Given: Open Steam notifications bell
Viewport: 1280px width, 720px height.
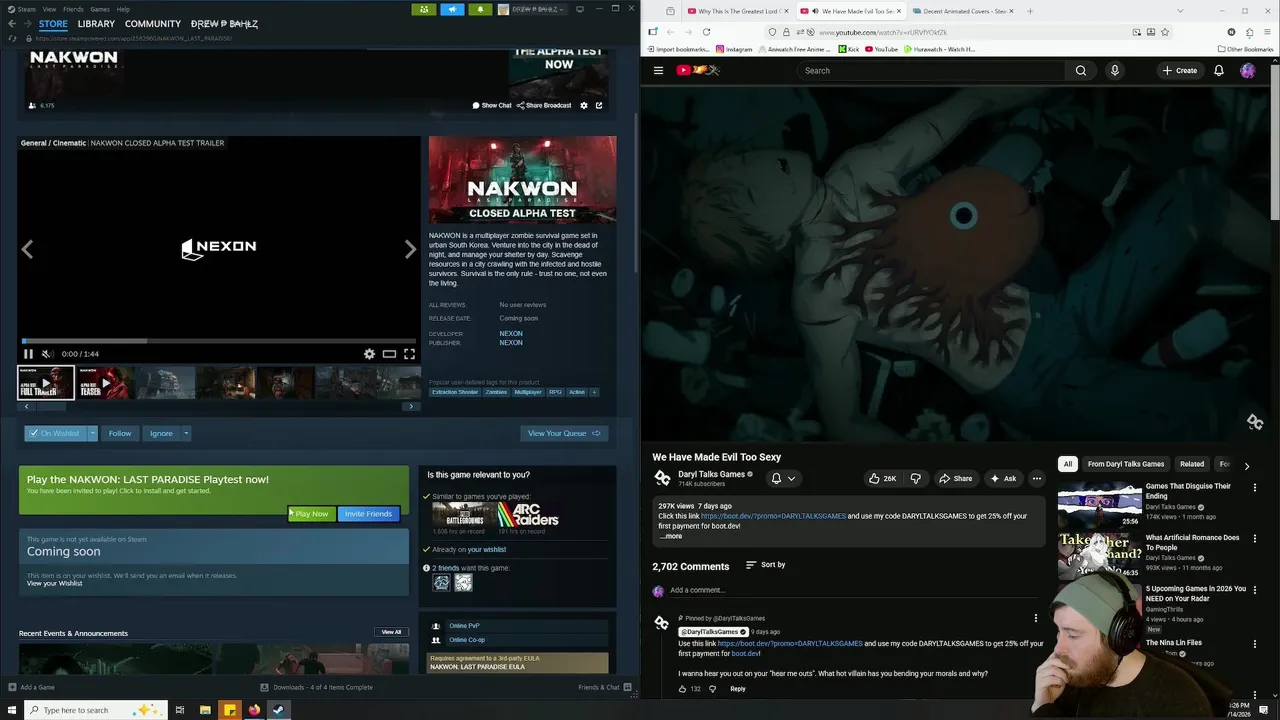Looking at the screenshot, I should (480, 9).
